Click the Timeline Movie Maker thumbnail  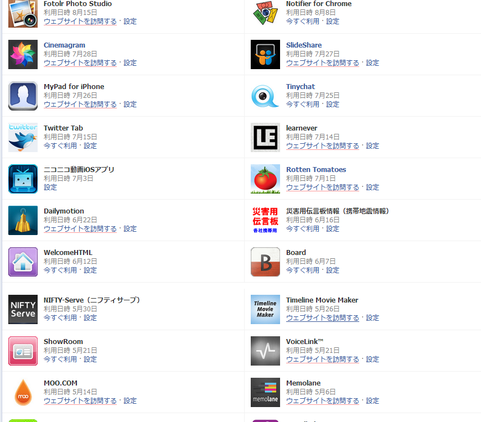point(265,309)
